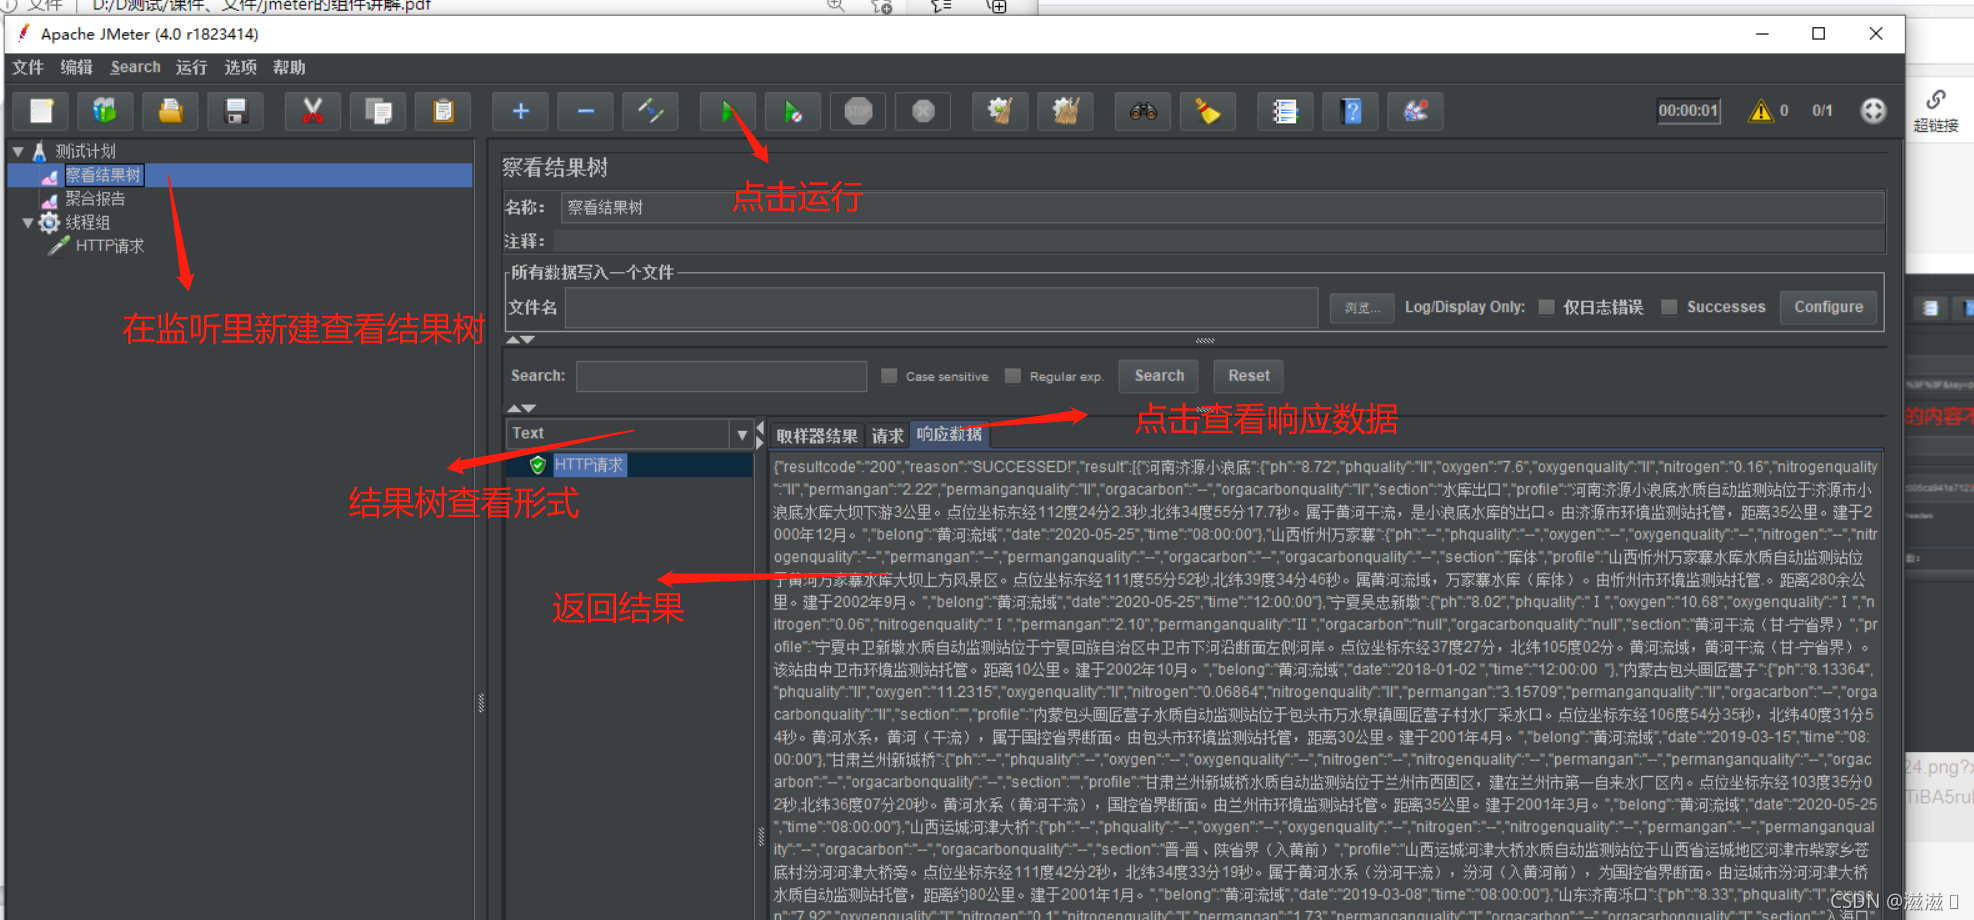Click the Open file folder icon
Screen dimensions: 1974x920
coord(170,111)
